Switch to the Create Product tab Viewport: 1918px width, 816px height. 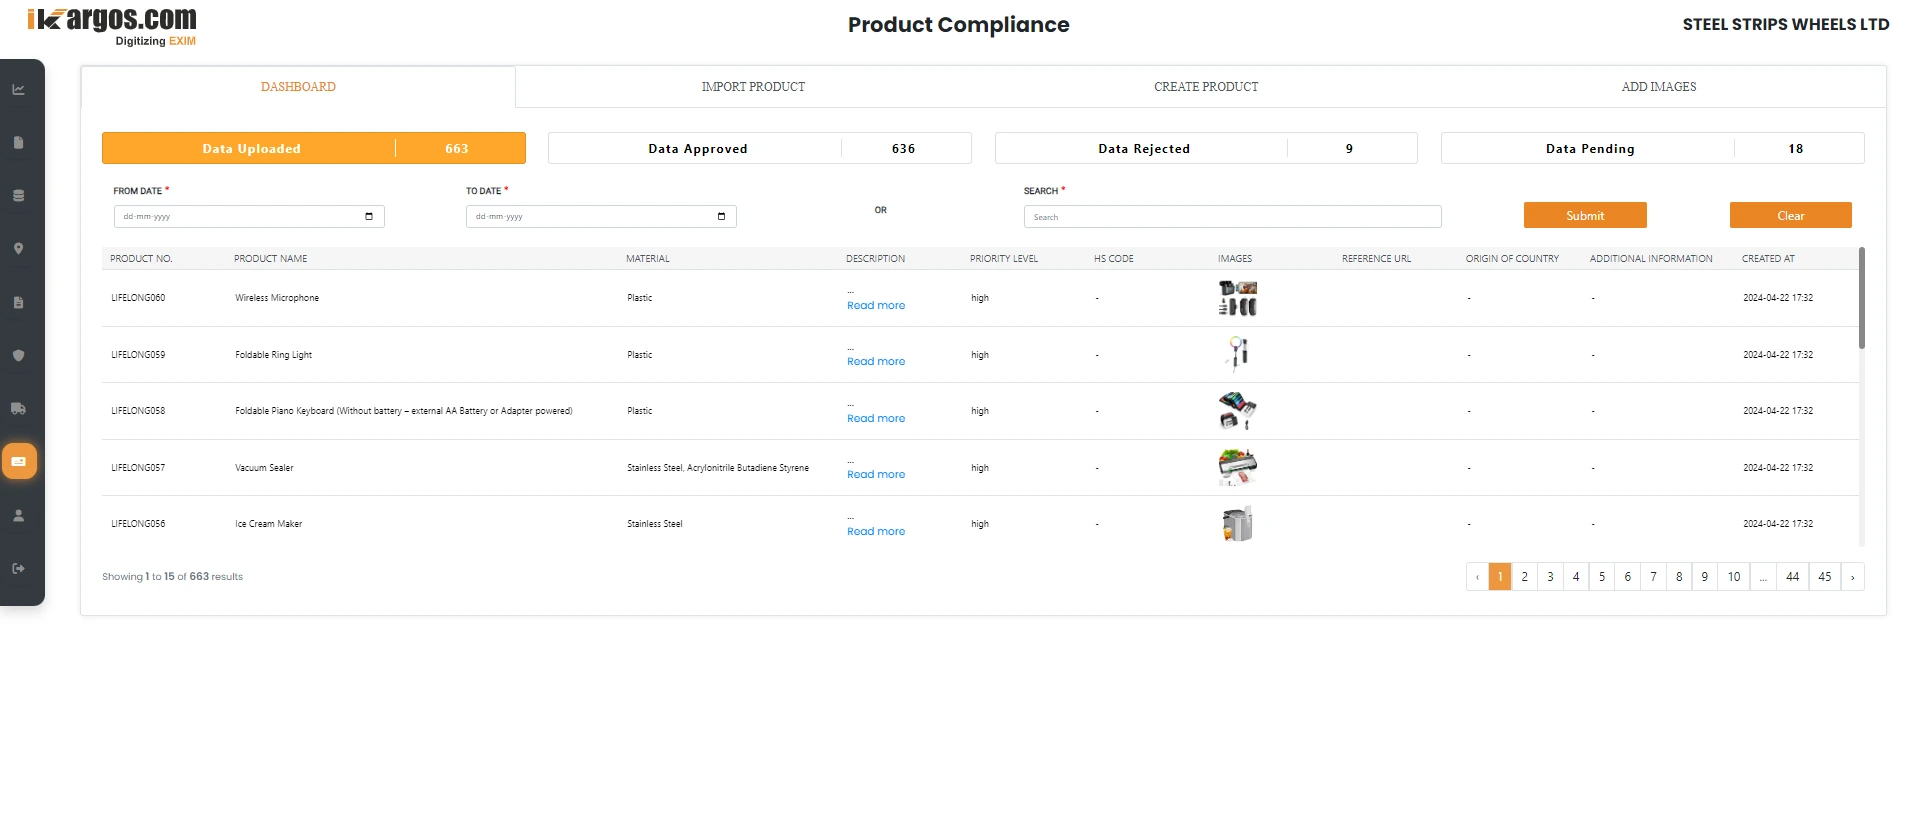click(1205, 87)
